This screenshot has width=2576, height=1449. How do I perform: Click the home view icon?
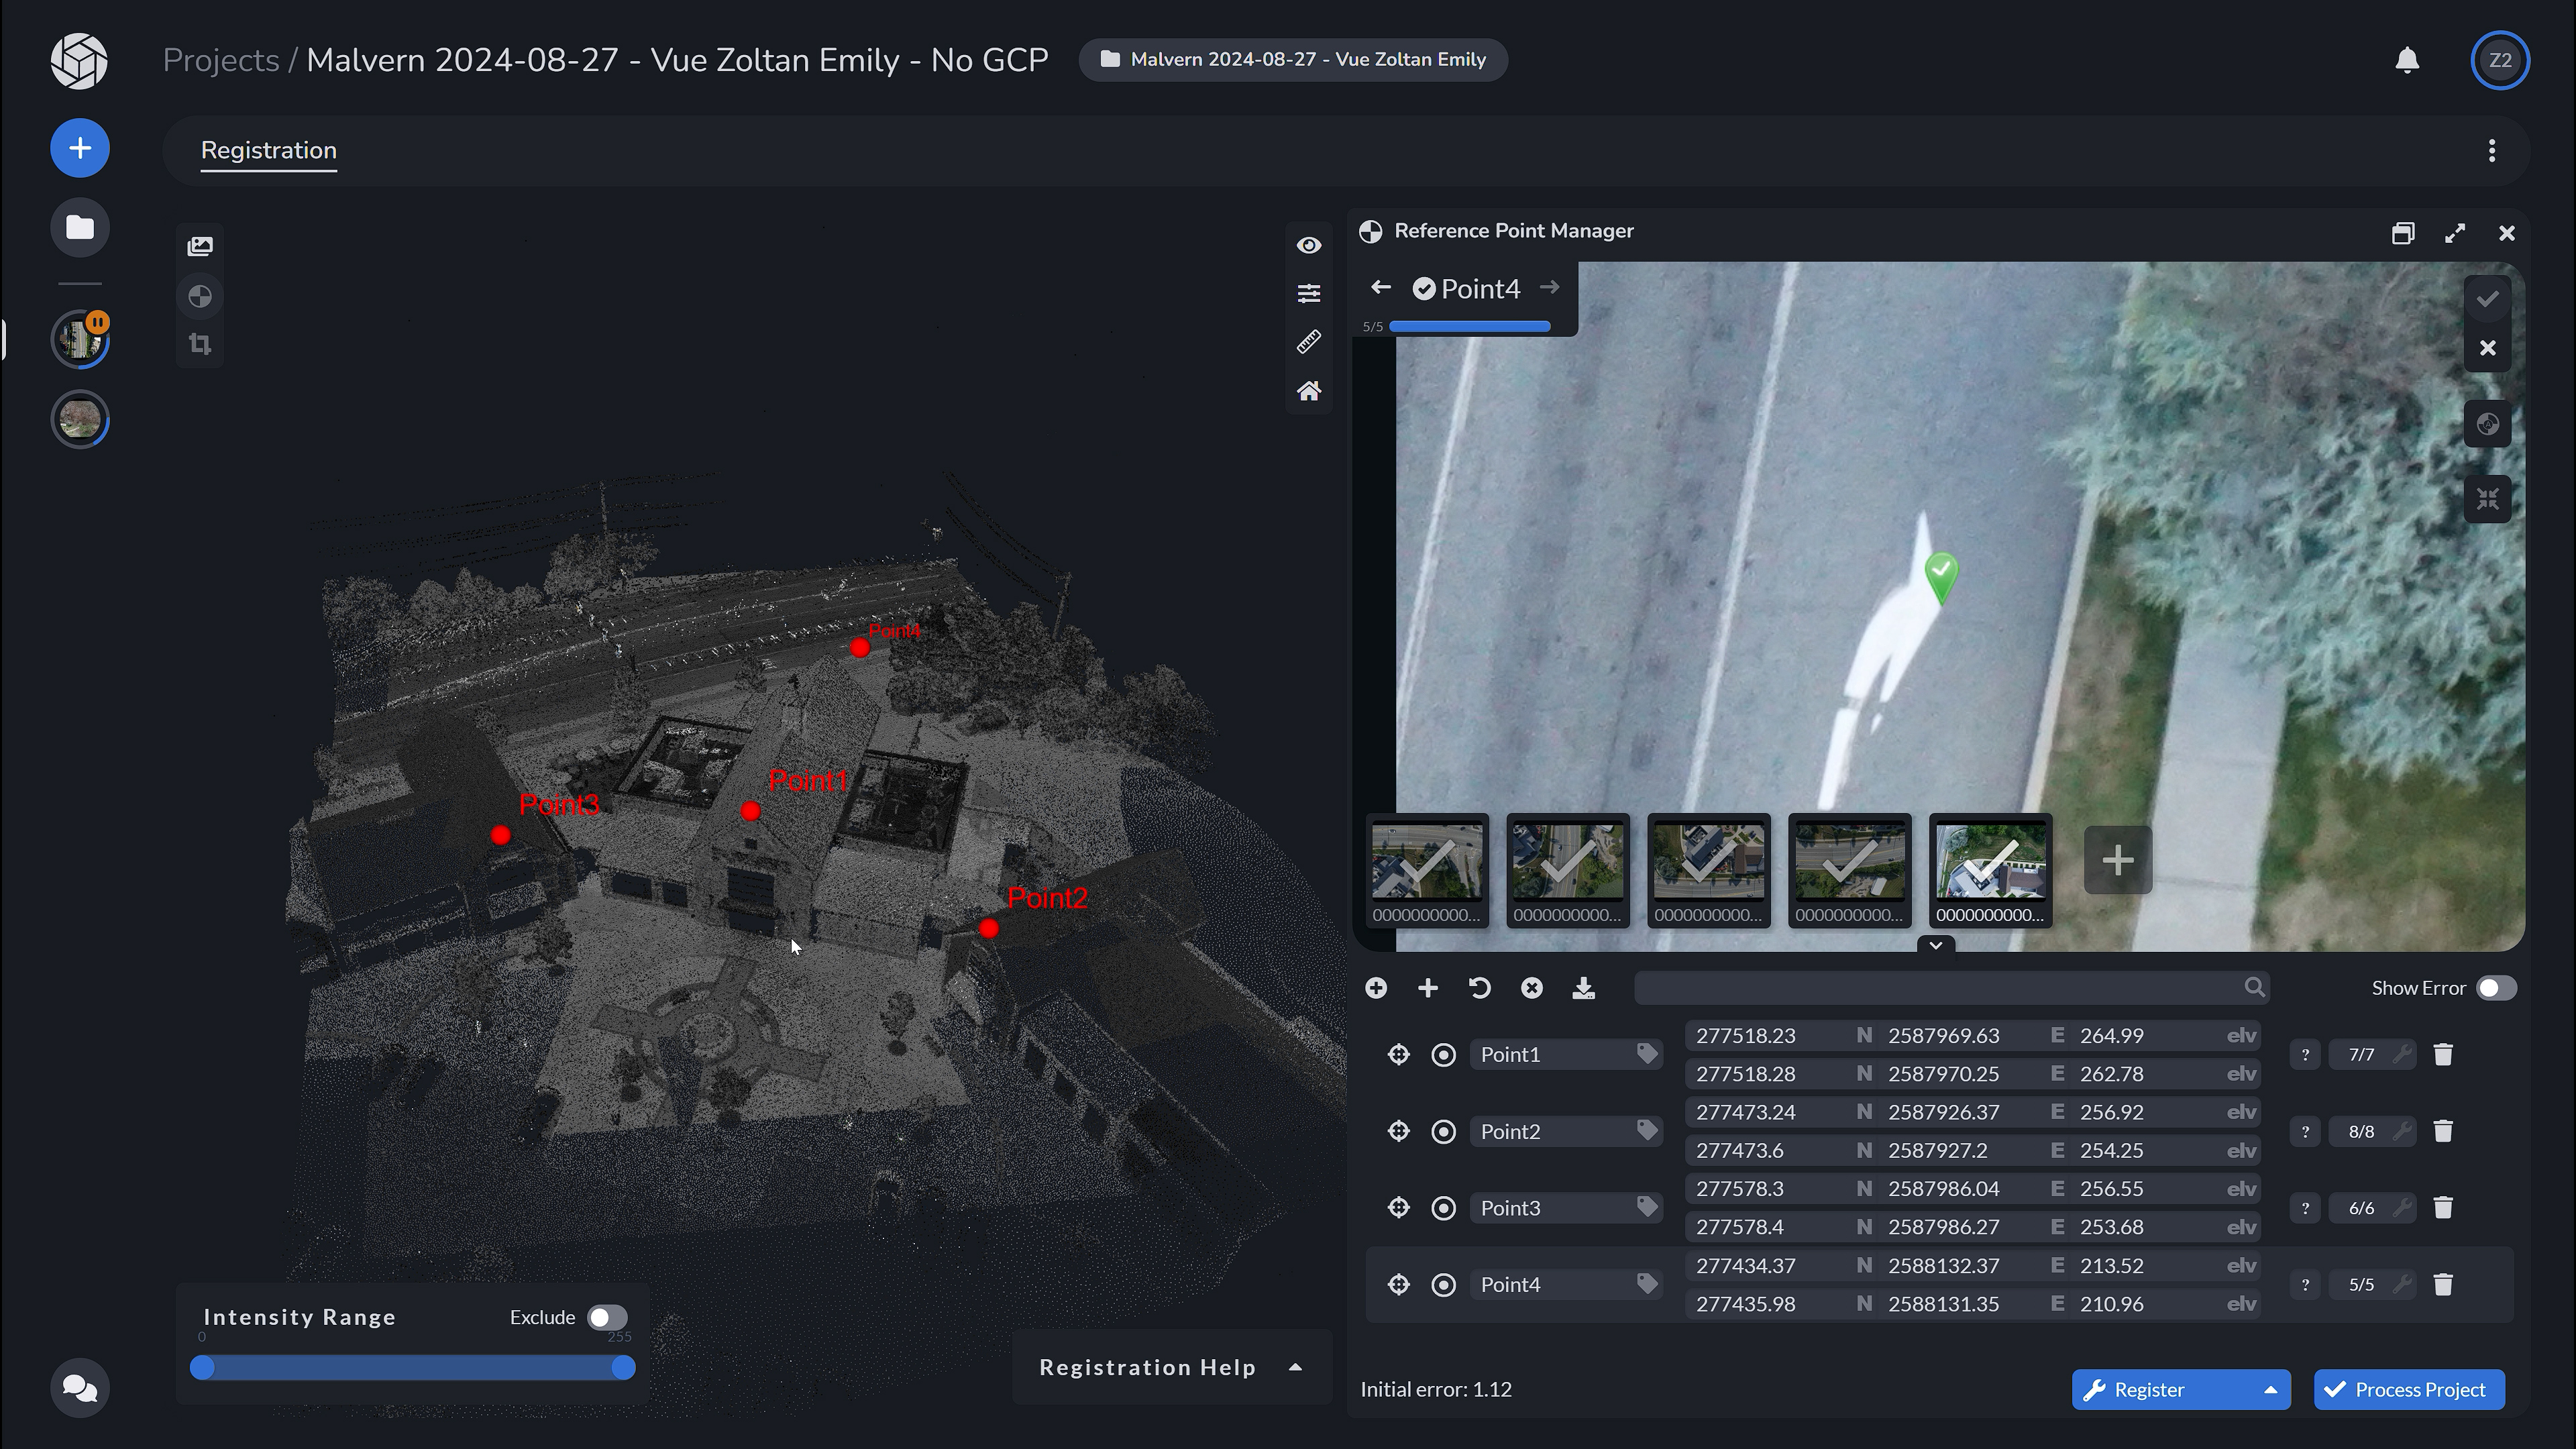point(1309,391)
